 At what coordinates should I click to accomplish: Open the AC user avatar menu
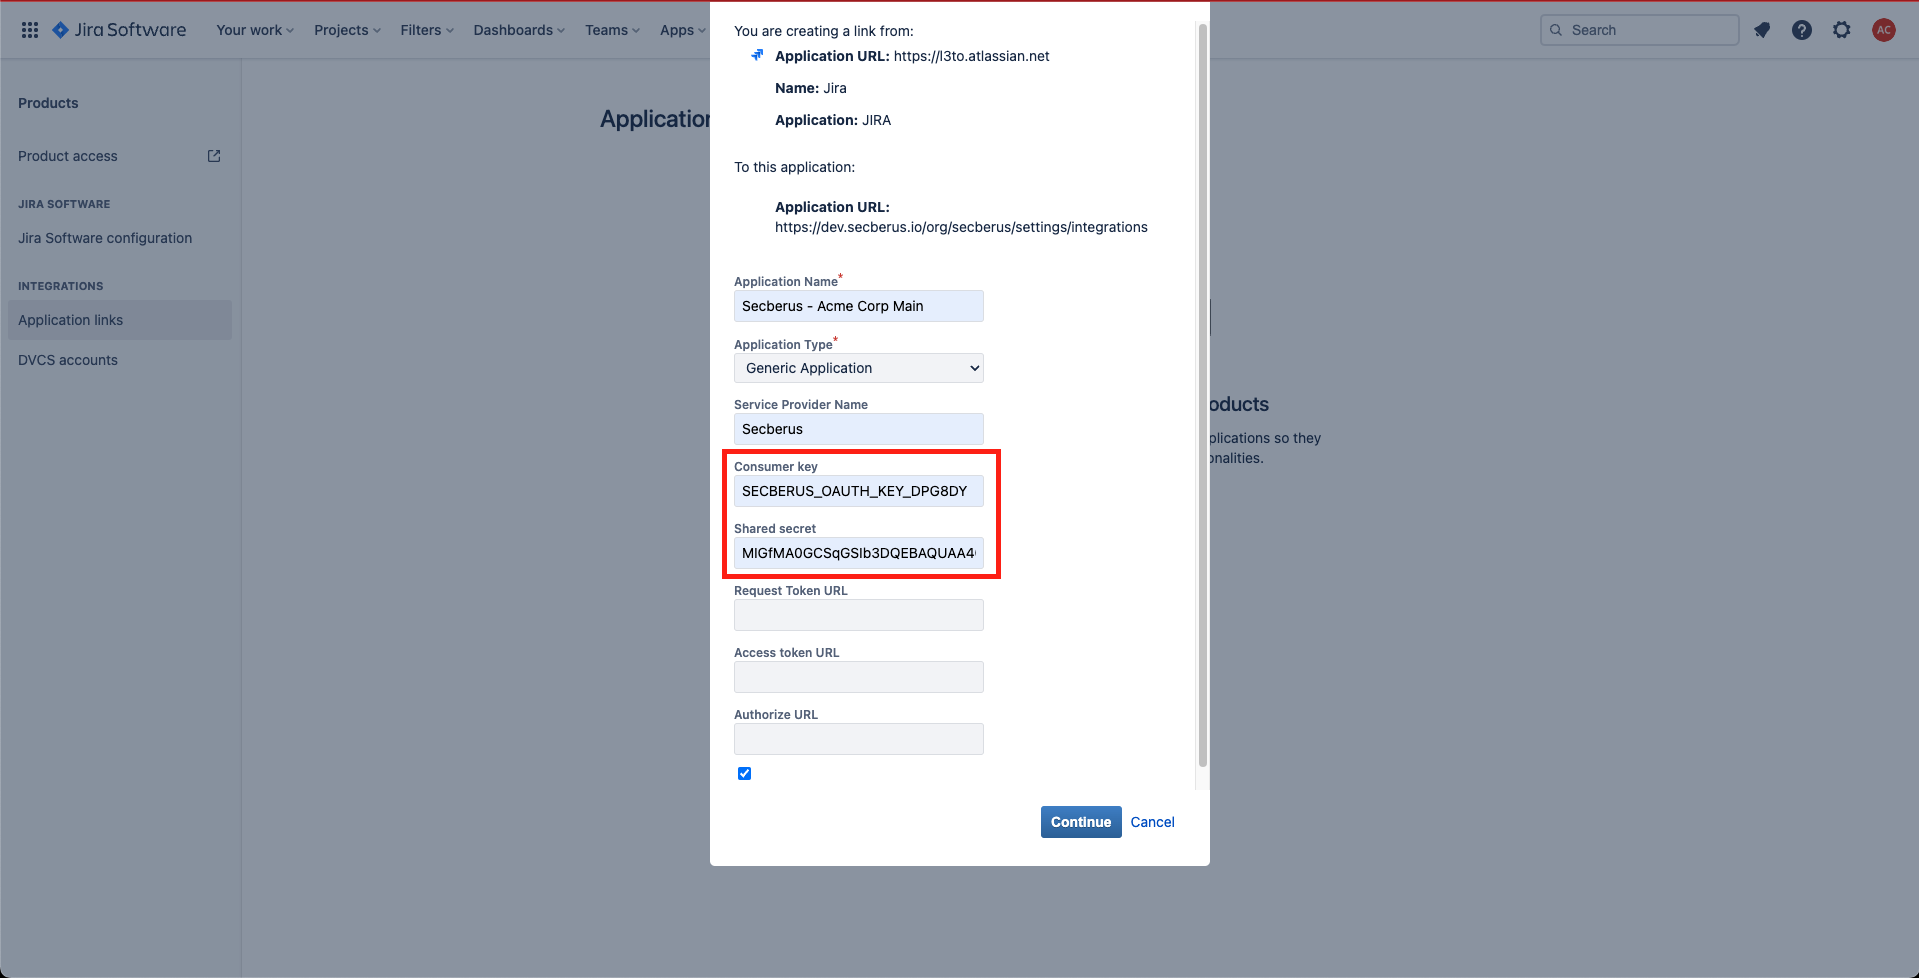pos(1884,30)
